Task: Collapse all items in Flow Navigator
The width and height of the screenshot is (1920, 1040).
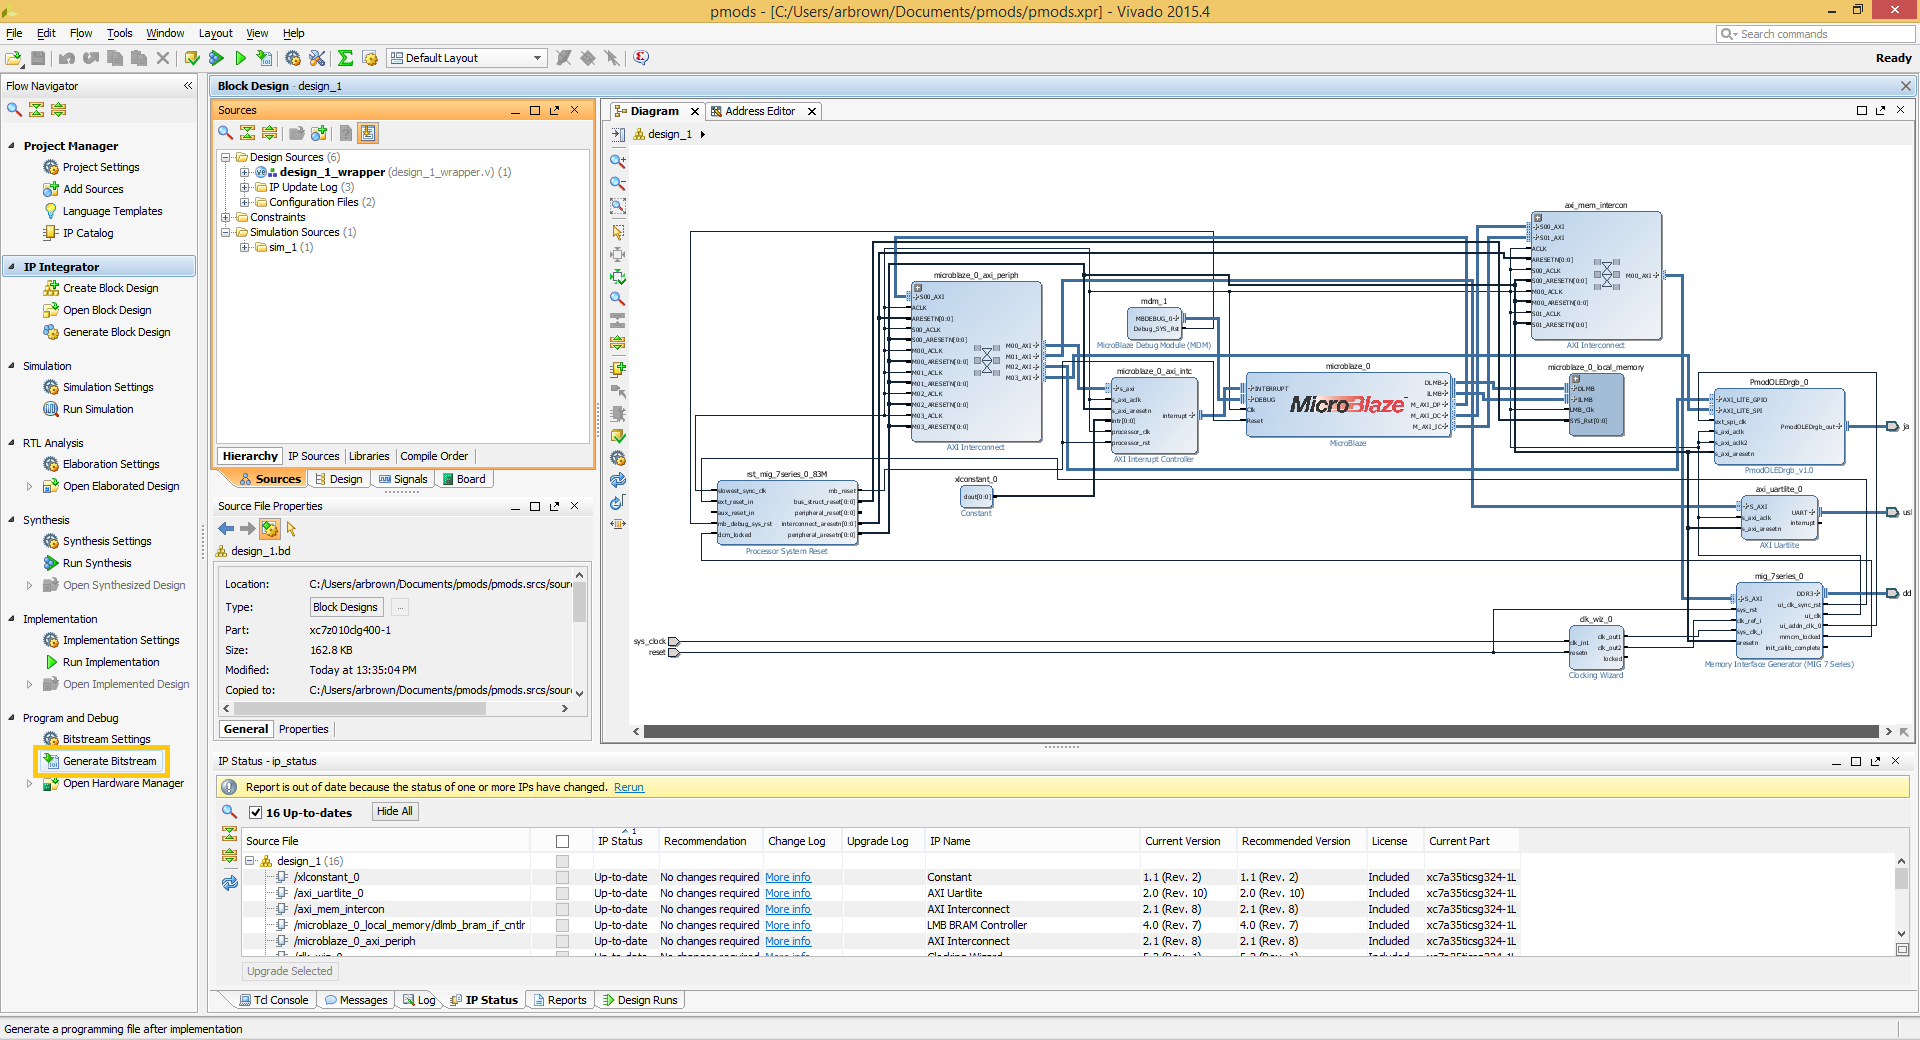Action: tap(36, 110)
